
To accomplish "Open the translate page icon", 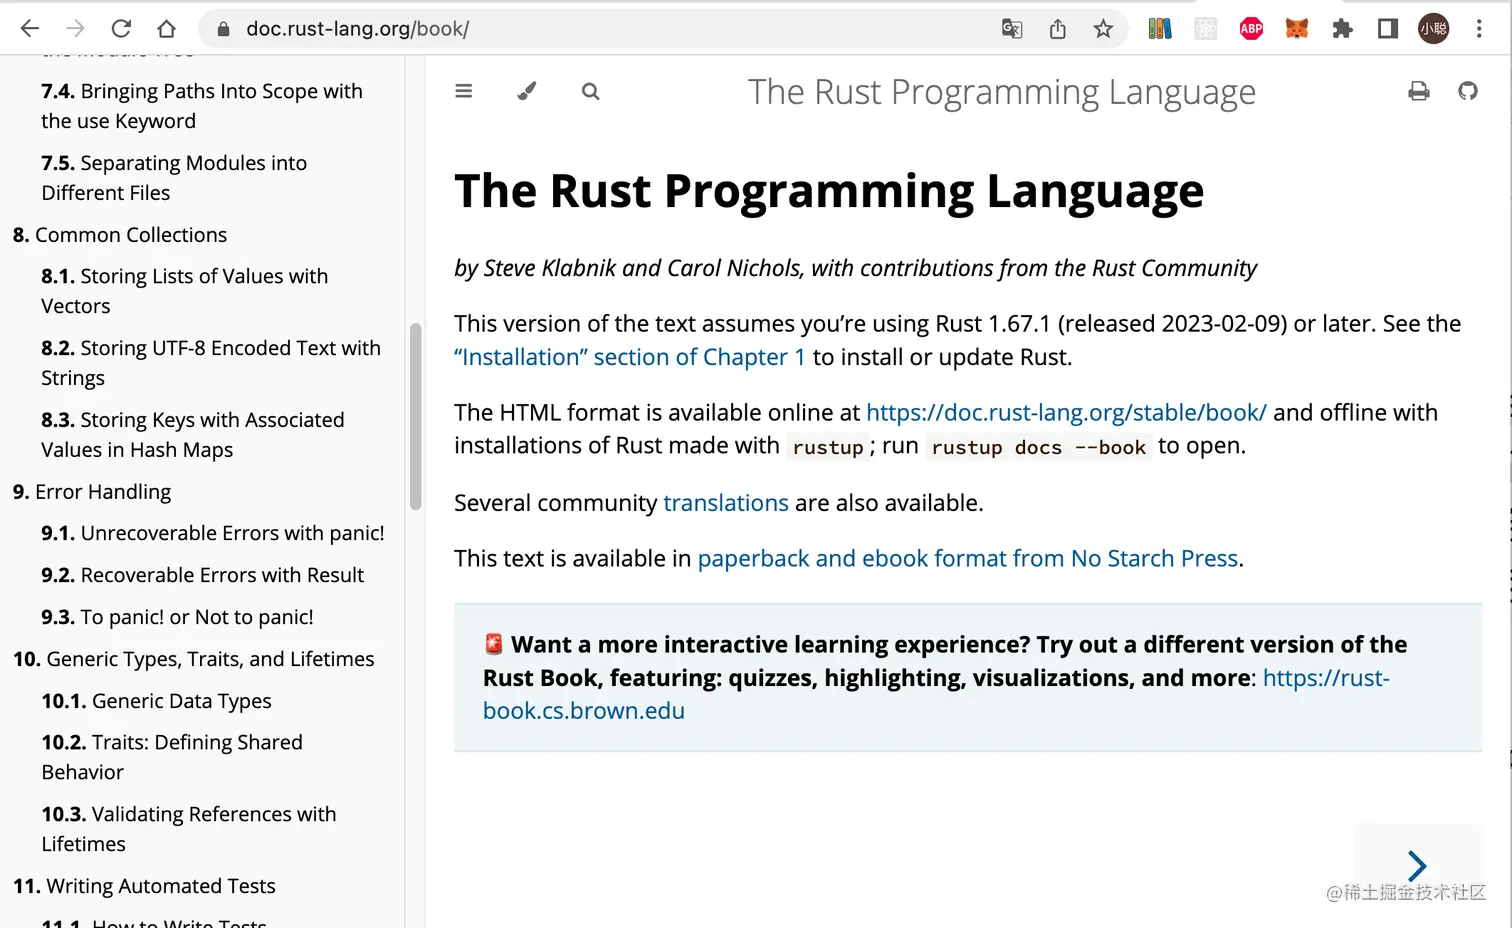I will coord(1012,29).
